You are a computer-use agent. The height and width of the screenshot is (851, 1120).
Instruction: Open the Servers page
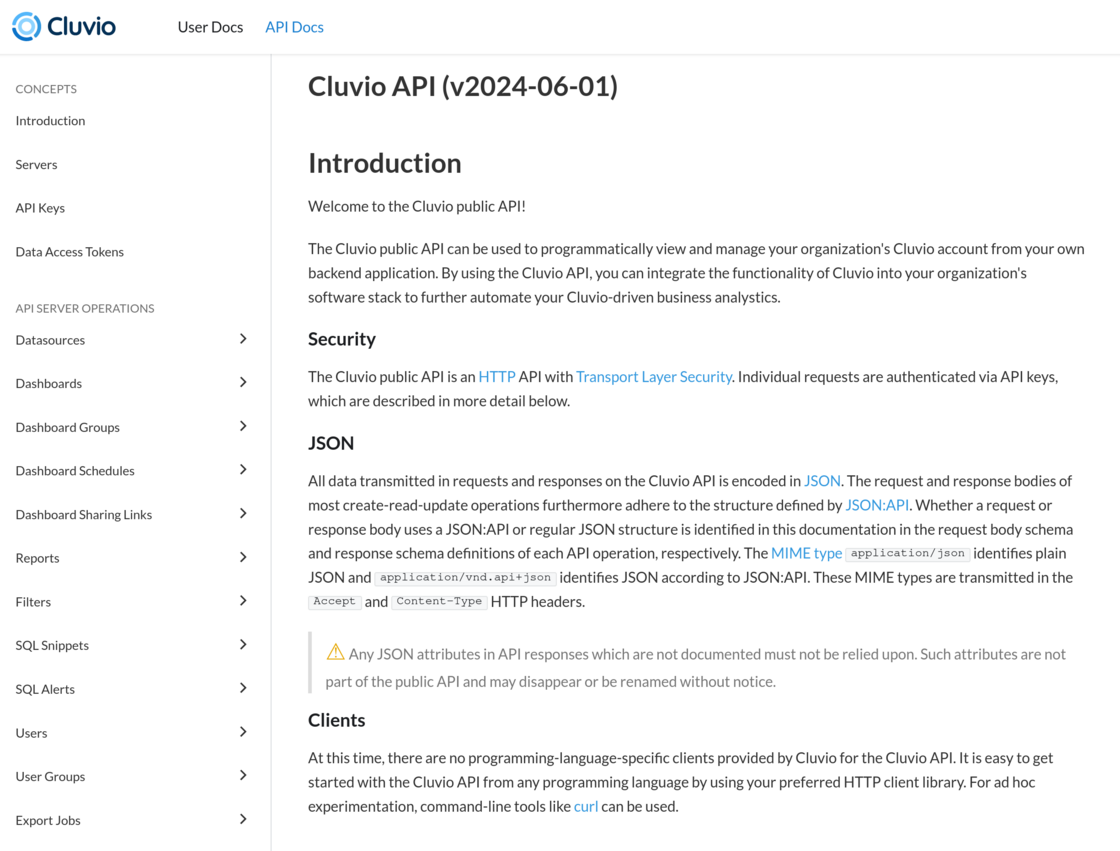[x=36, y=164]
